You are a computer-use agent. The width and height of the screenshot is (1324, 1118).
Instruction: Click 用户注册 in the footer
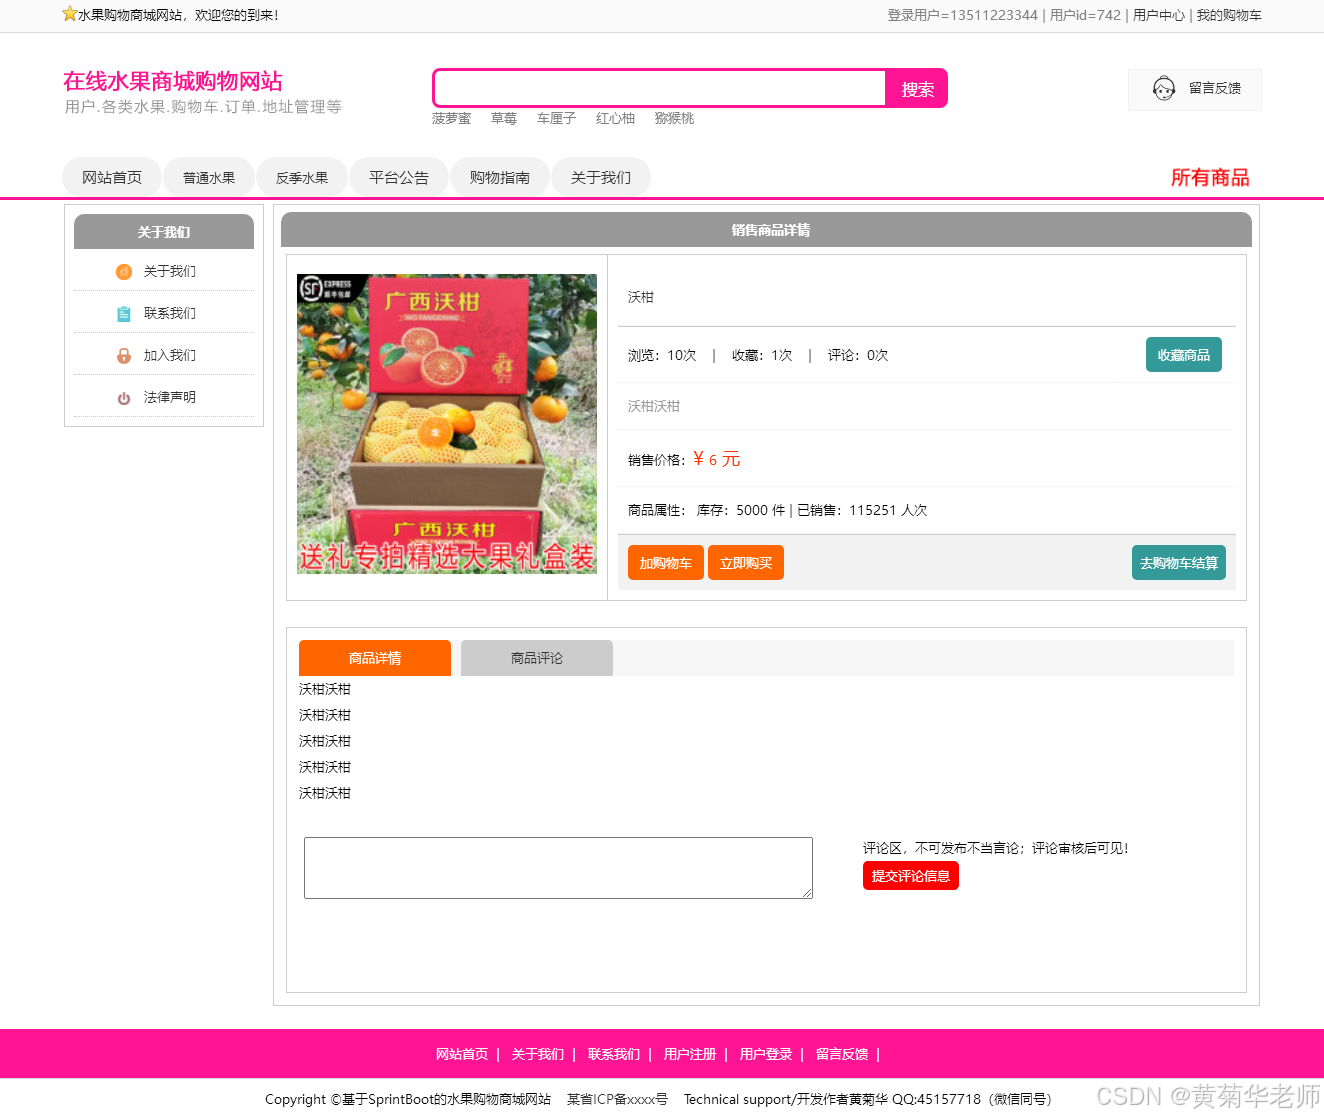[x=690, y=1054]
